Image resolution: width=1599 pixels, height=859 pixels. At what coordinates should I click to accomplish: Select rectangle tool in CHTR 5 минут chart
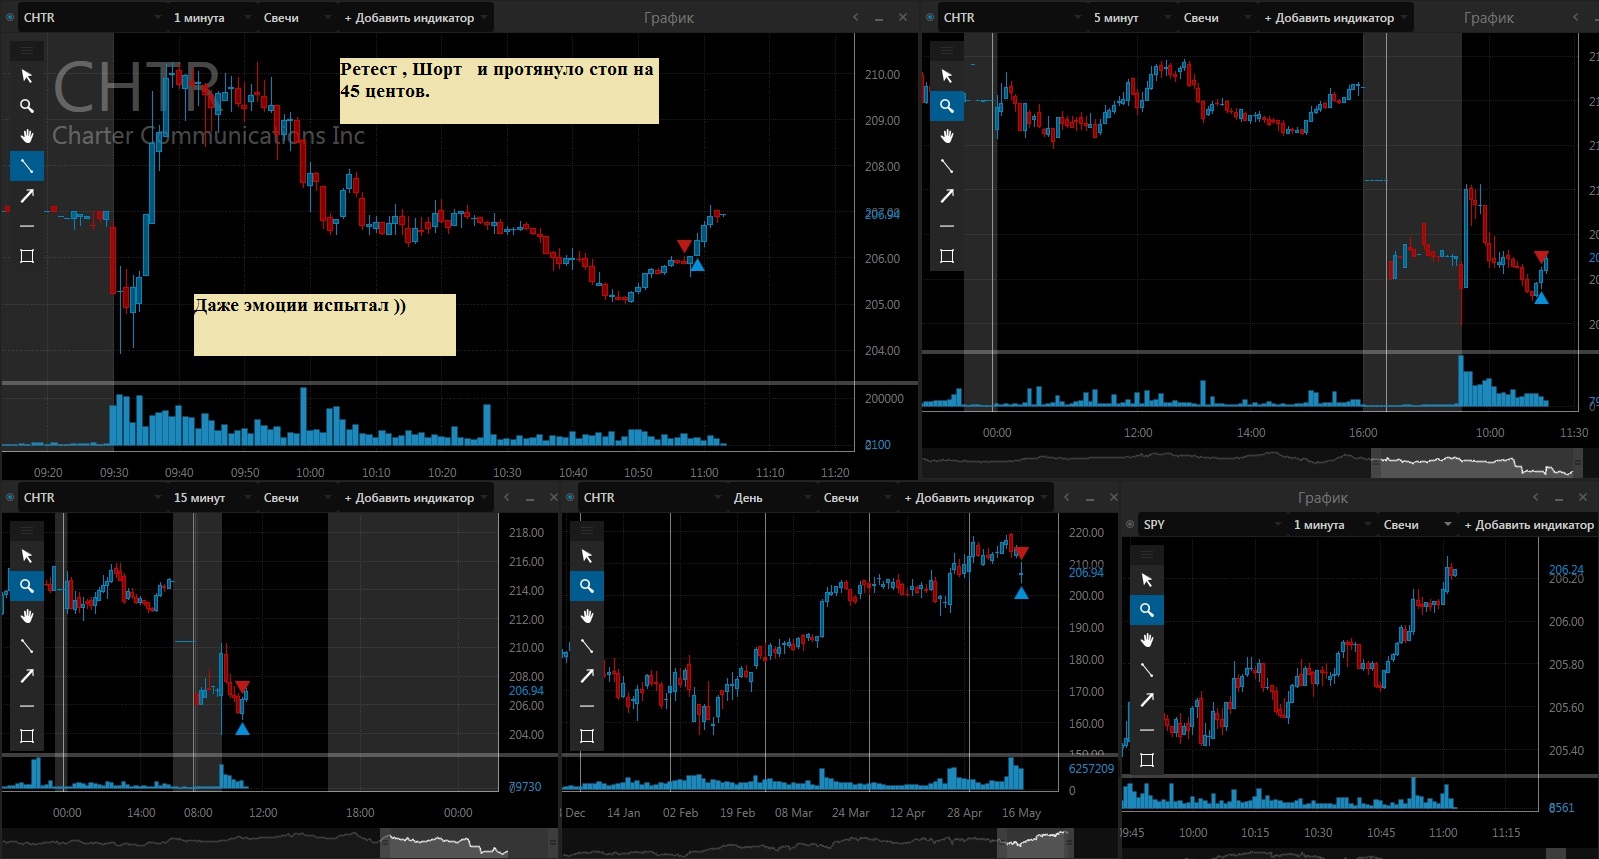click(x=947, y=256)
